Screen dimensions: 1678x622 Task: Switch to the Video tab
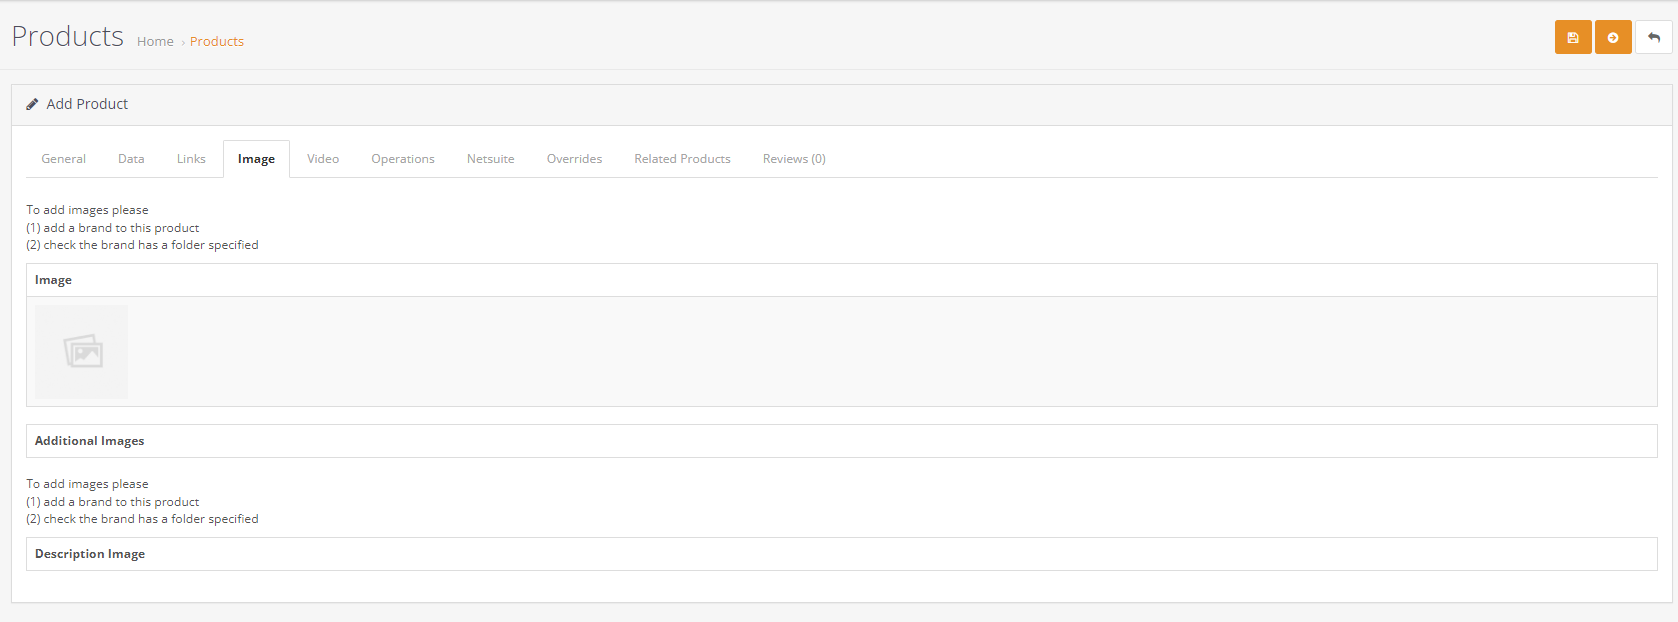323,159
